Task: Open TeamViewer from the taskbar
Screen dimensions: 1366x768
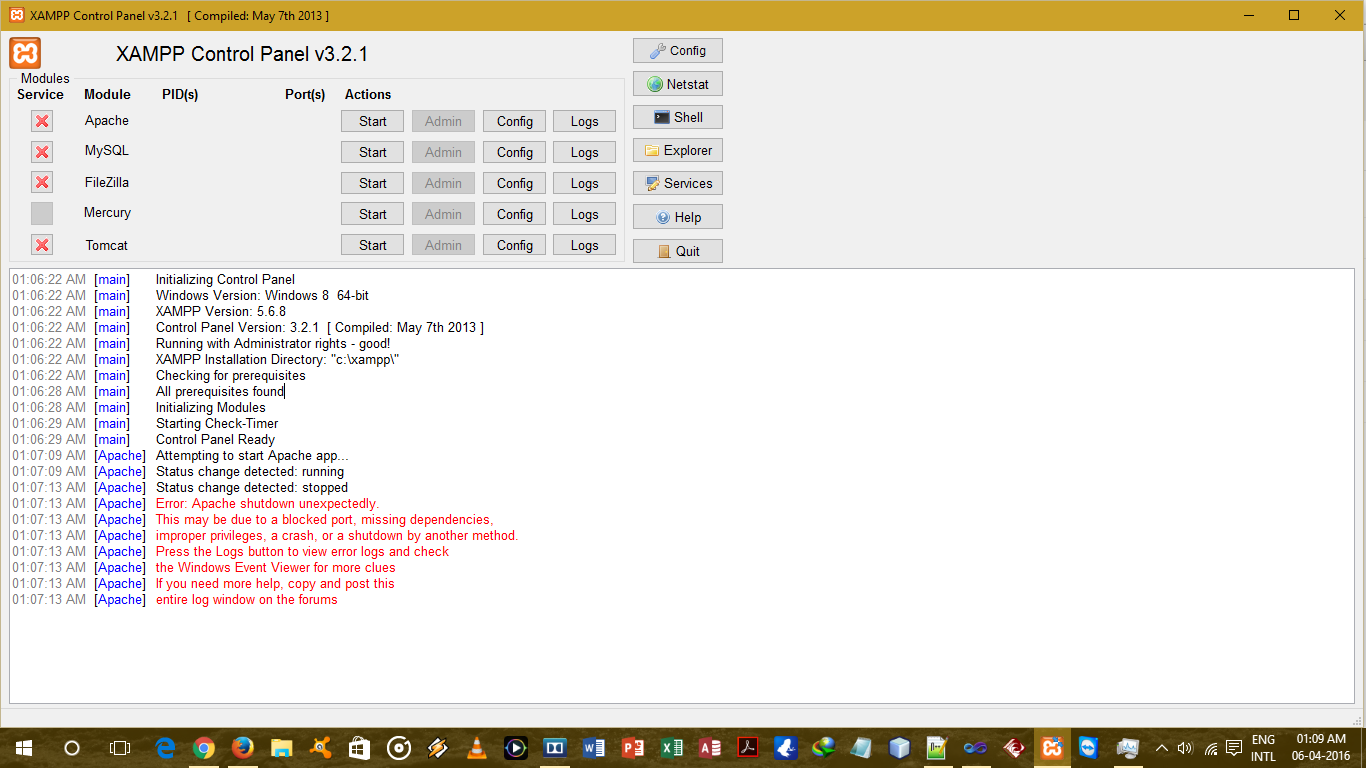Action: coord(1089,748)
